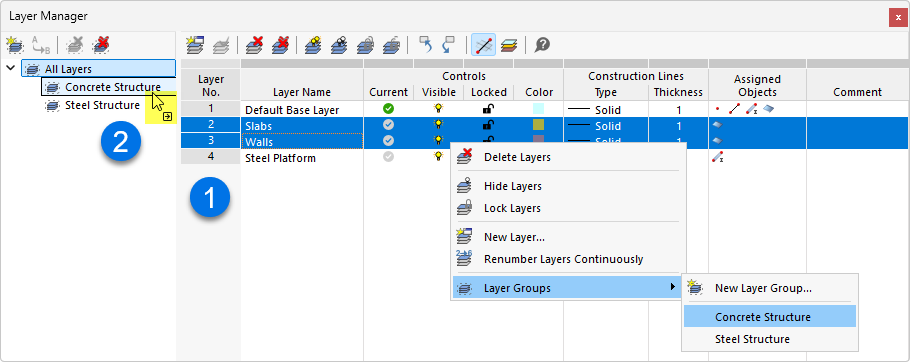Select row header number 4
Image resolution: width=910 pixels, height=362 pixels.
click(211, 157)
